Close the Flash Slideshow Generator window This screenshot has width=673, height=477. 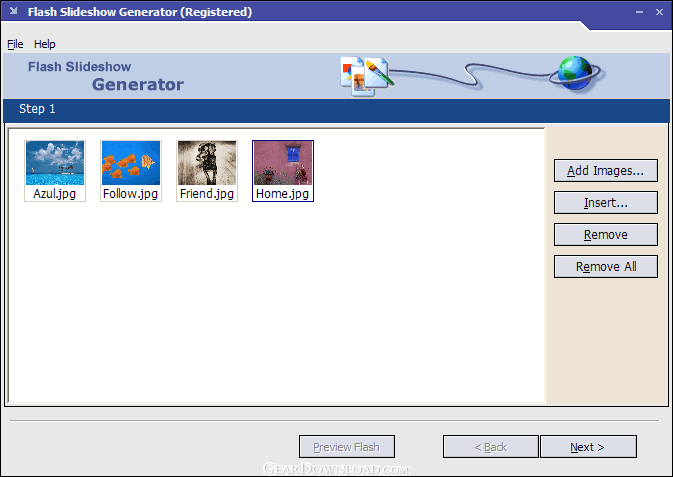[x=659, y=12]
